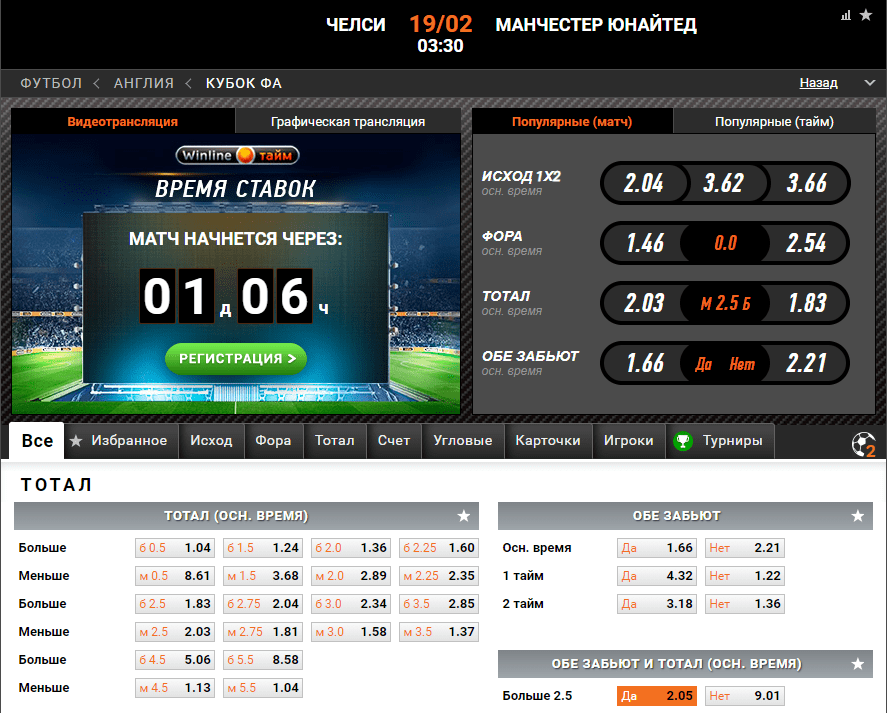Expand the header dropdown chevron next to Назад
Screen dimensions: 887x713
coord(869,83)
